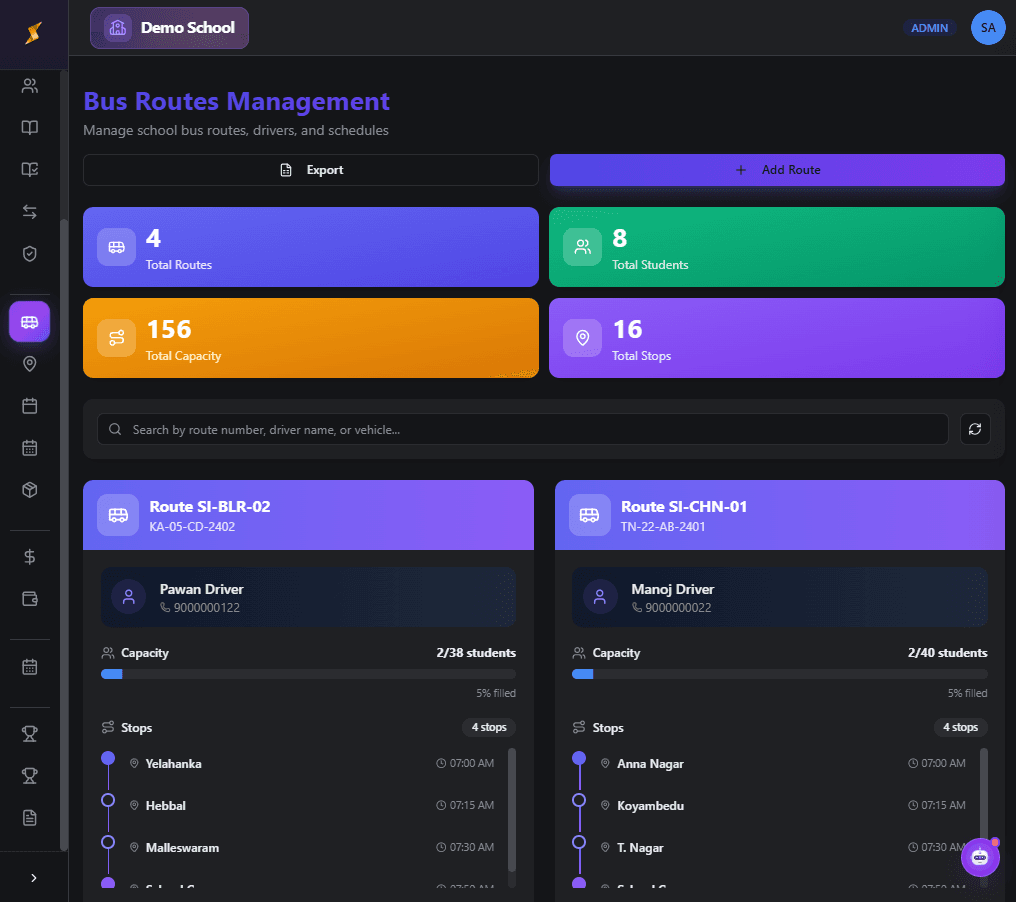This screenshot has width=1016, height=902.
Task: Open the map pin sidebar icon
Action: click(x=30, y=364)
